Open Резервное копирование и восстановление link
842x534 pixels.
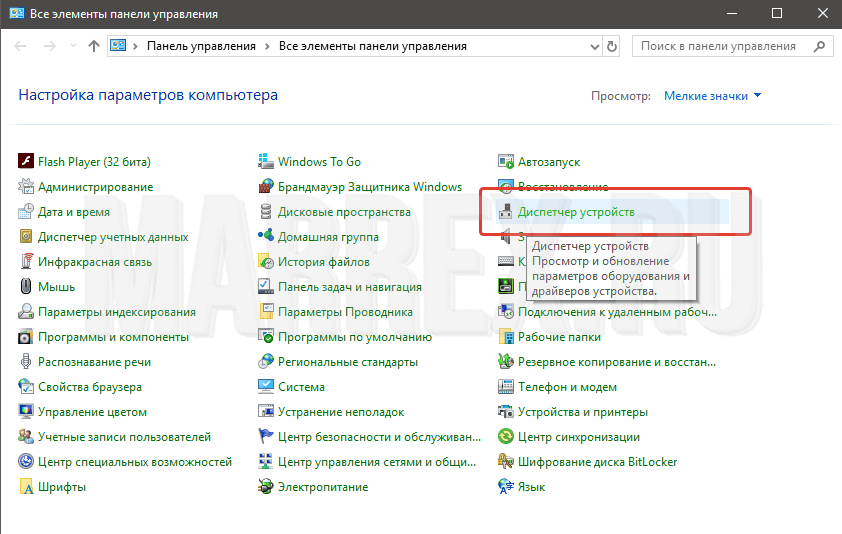point(616,362)
